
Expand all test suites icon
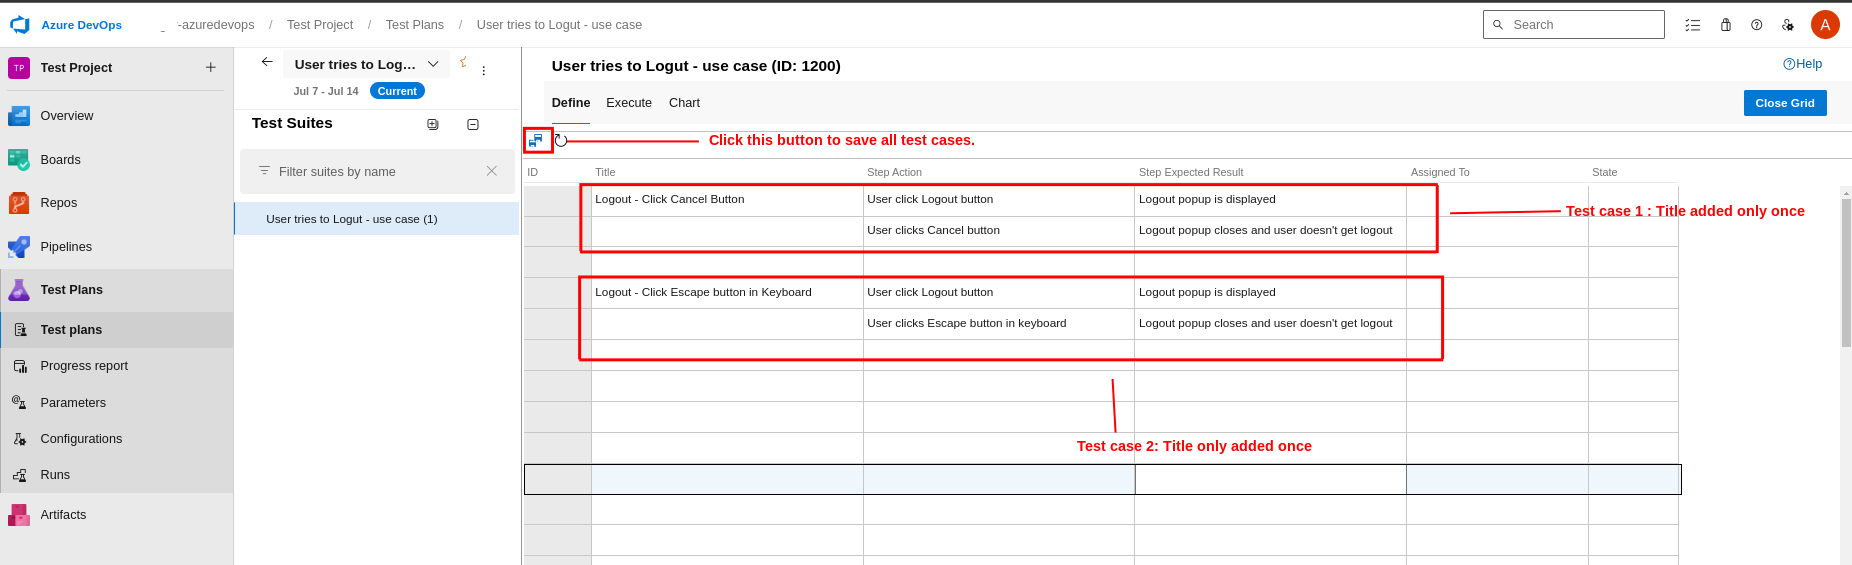point(433,124)
